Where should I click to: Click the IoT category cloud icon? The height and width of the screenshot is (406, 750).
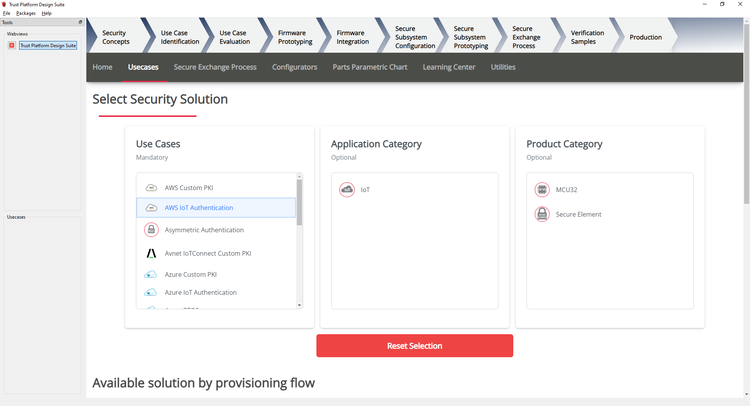tap(347, 190)
